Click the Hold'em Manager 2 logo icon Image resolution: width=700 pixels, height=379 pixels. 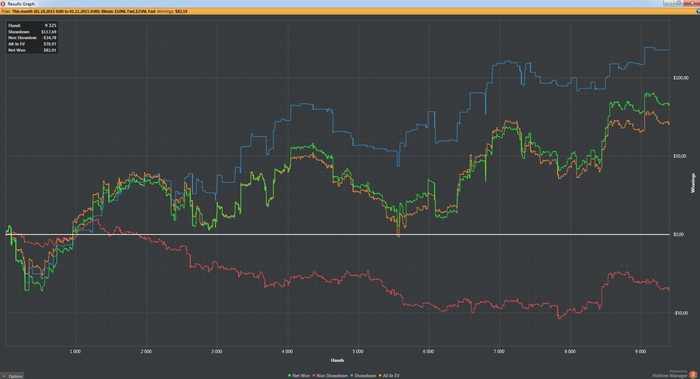[693, 375]
